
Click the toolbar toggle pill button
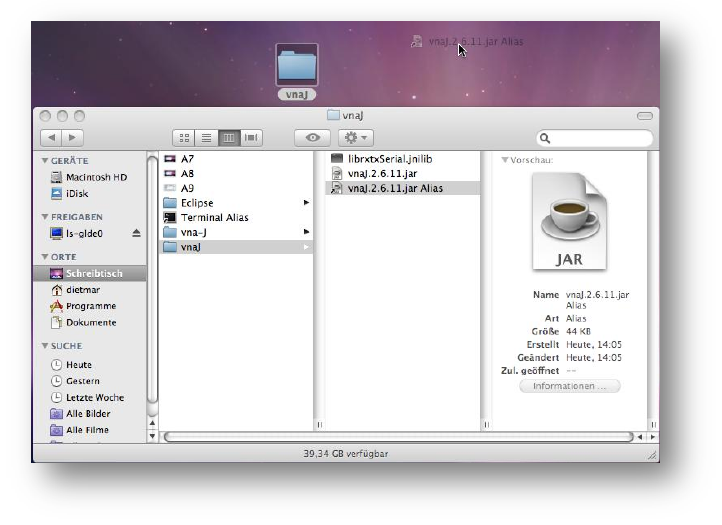[645, 116]
